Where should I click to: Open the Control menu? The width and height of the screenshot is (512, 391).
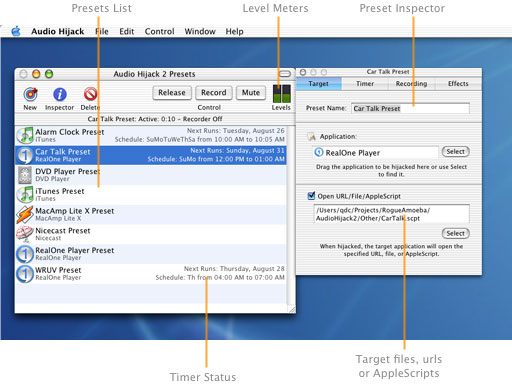tap(159, 31)
